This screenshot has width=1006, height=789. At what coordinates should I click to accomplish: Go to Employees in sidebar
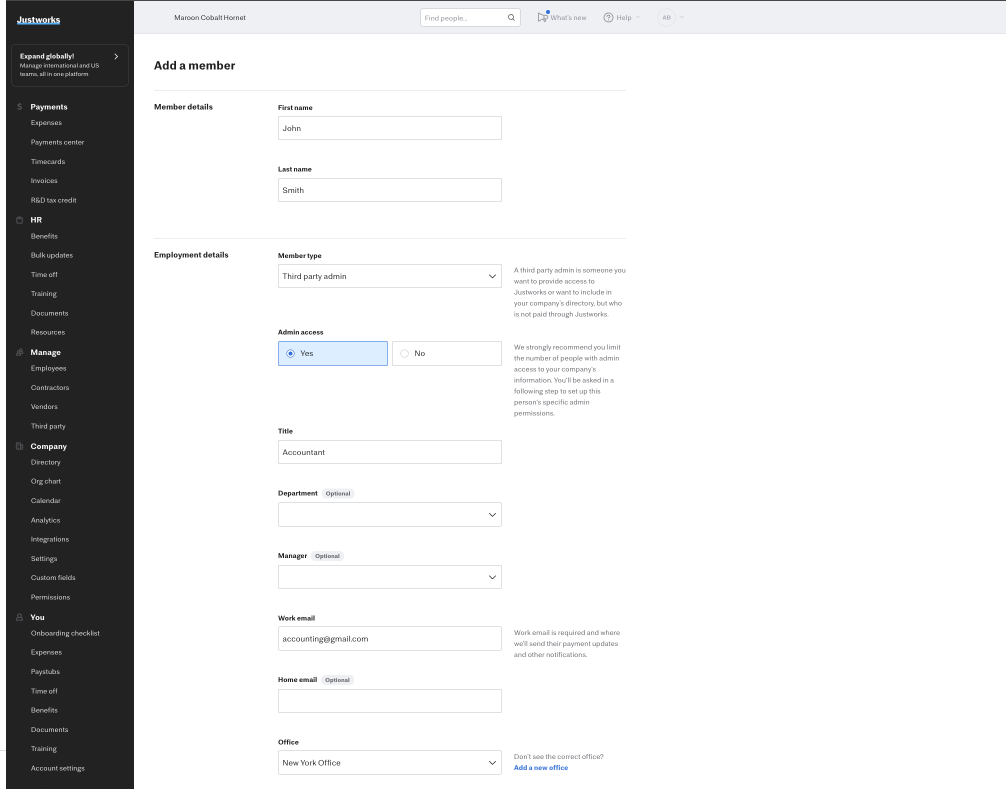(50, 369)
